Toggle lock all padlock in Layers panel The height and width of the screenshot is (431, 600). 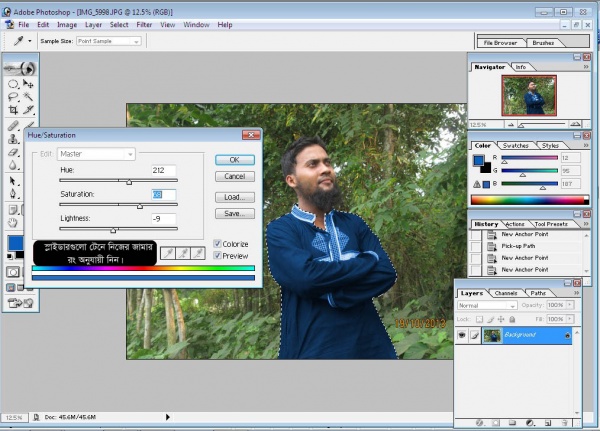[x=512, y=319]
